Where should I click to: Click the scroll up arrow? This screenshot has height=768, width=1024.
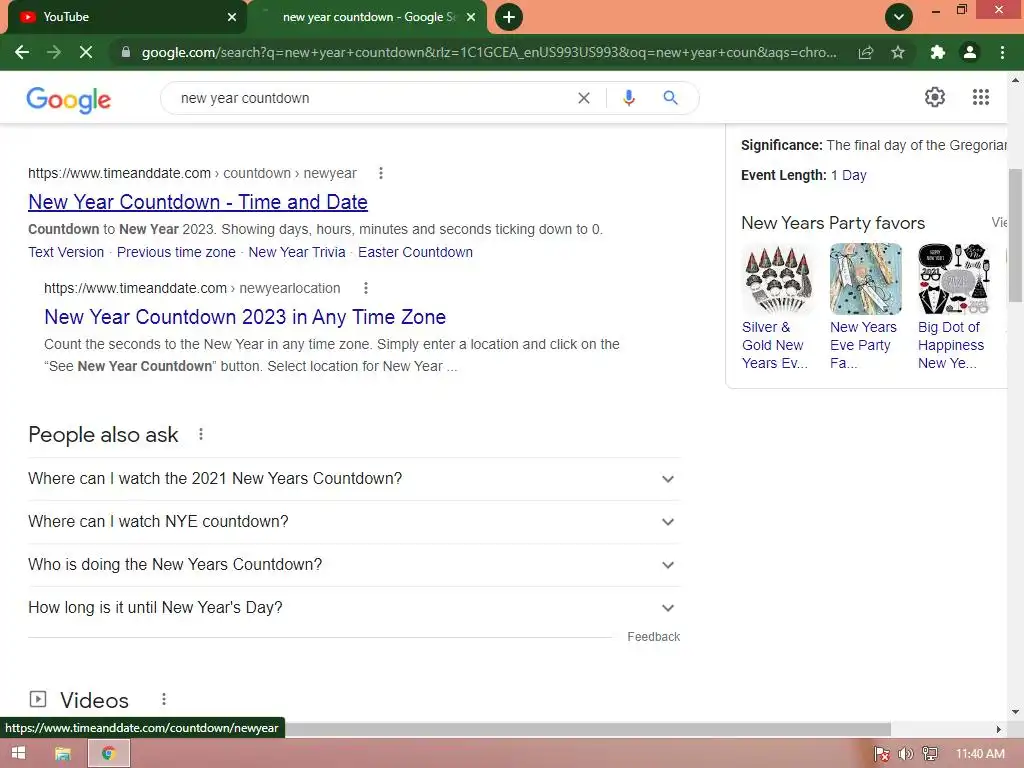[x=1016, y=81]
